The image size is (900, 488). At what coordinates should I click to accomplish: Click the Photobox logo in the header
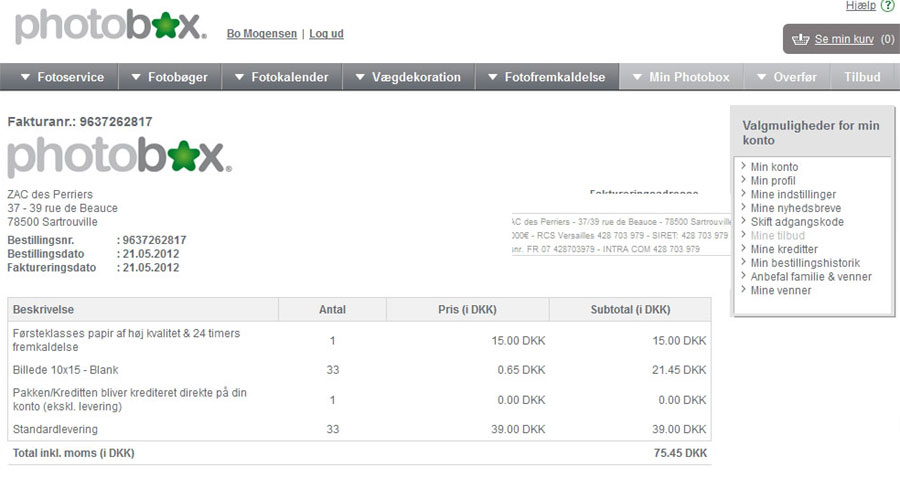(110, 26)
